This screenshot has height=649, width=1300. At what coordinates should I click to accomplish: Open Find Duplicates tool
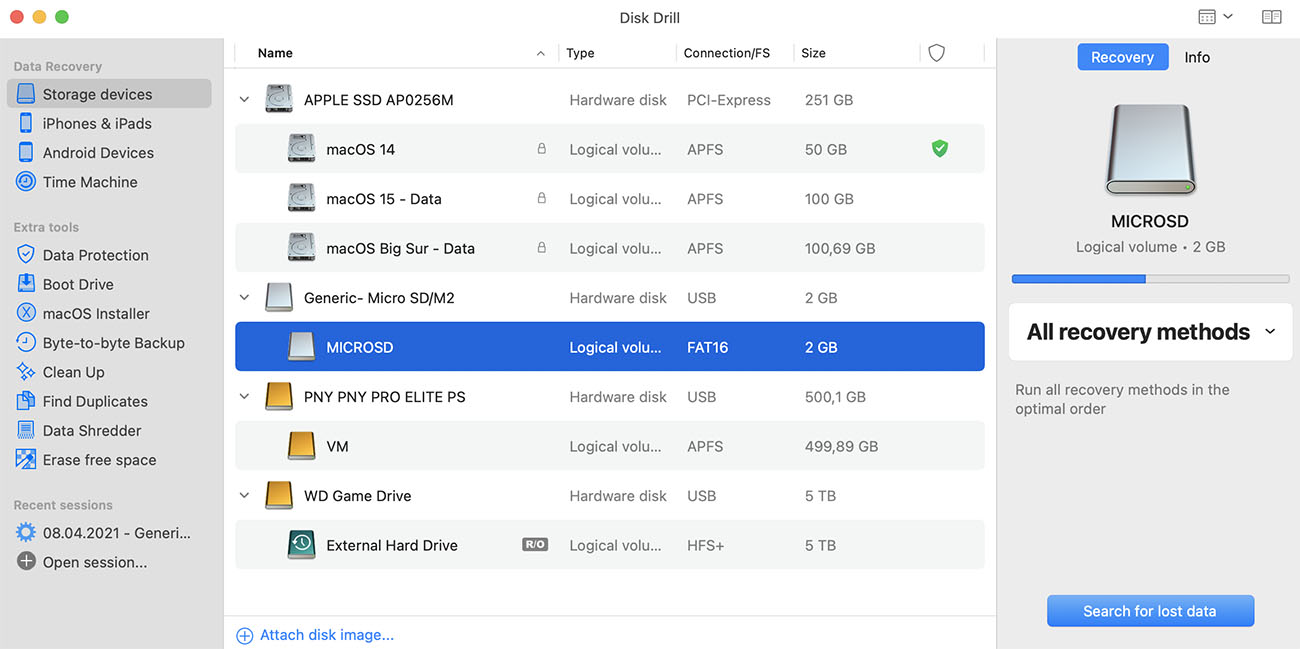click(x=95, y=401)
